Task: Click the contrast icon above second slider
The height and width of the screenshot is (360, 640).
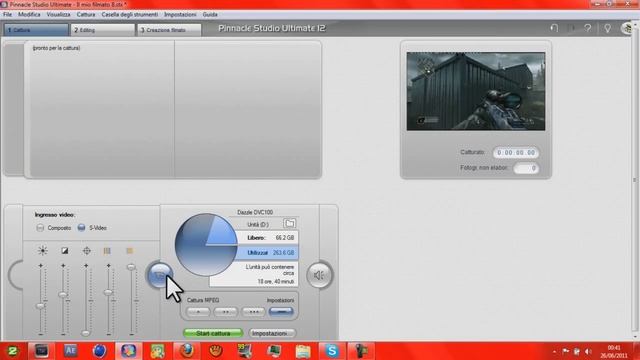Action: point(64,251)
